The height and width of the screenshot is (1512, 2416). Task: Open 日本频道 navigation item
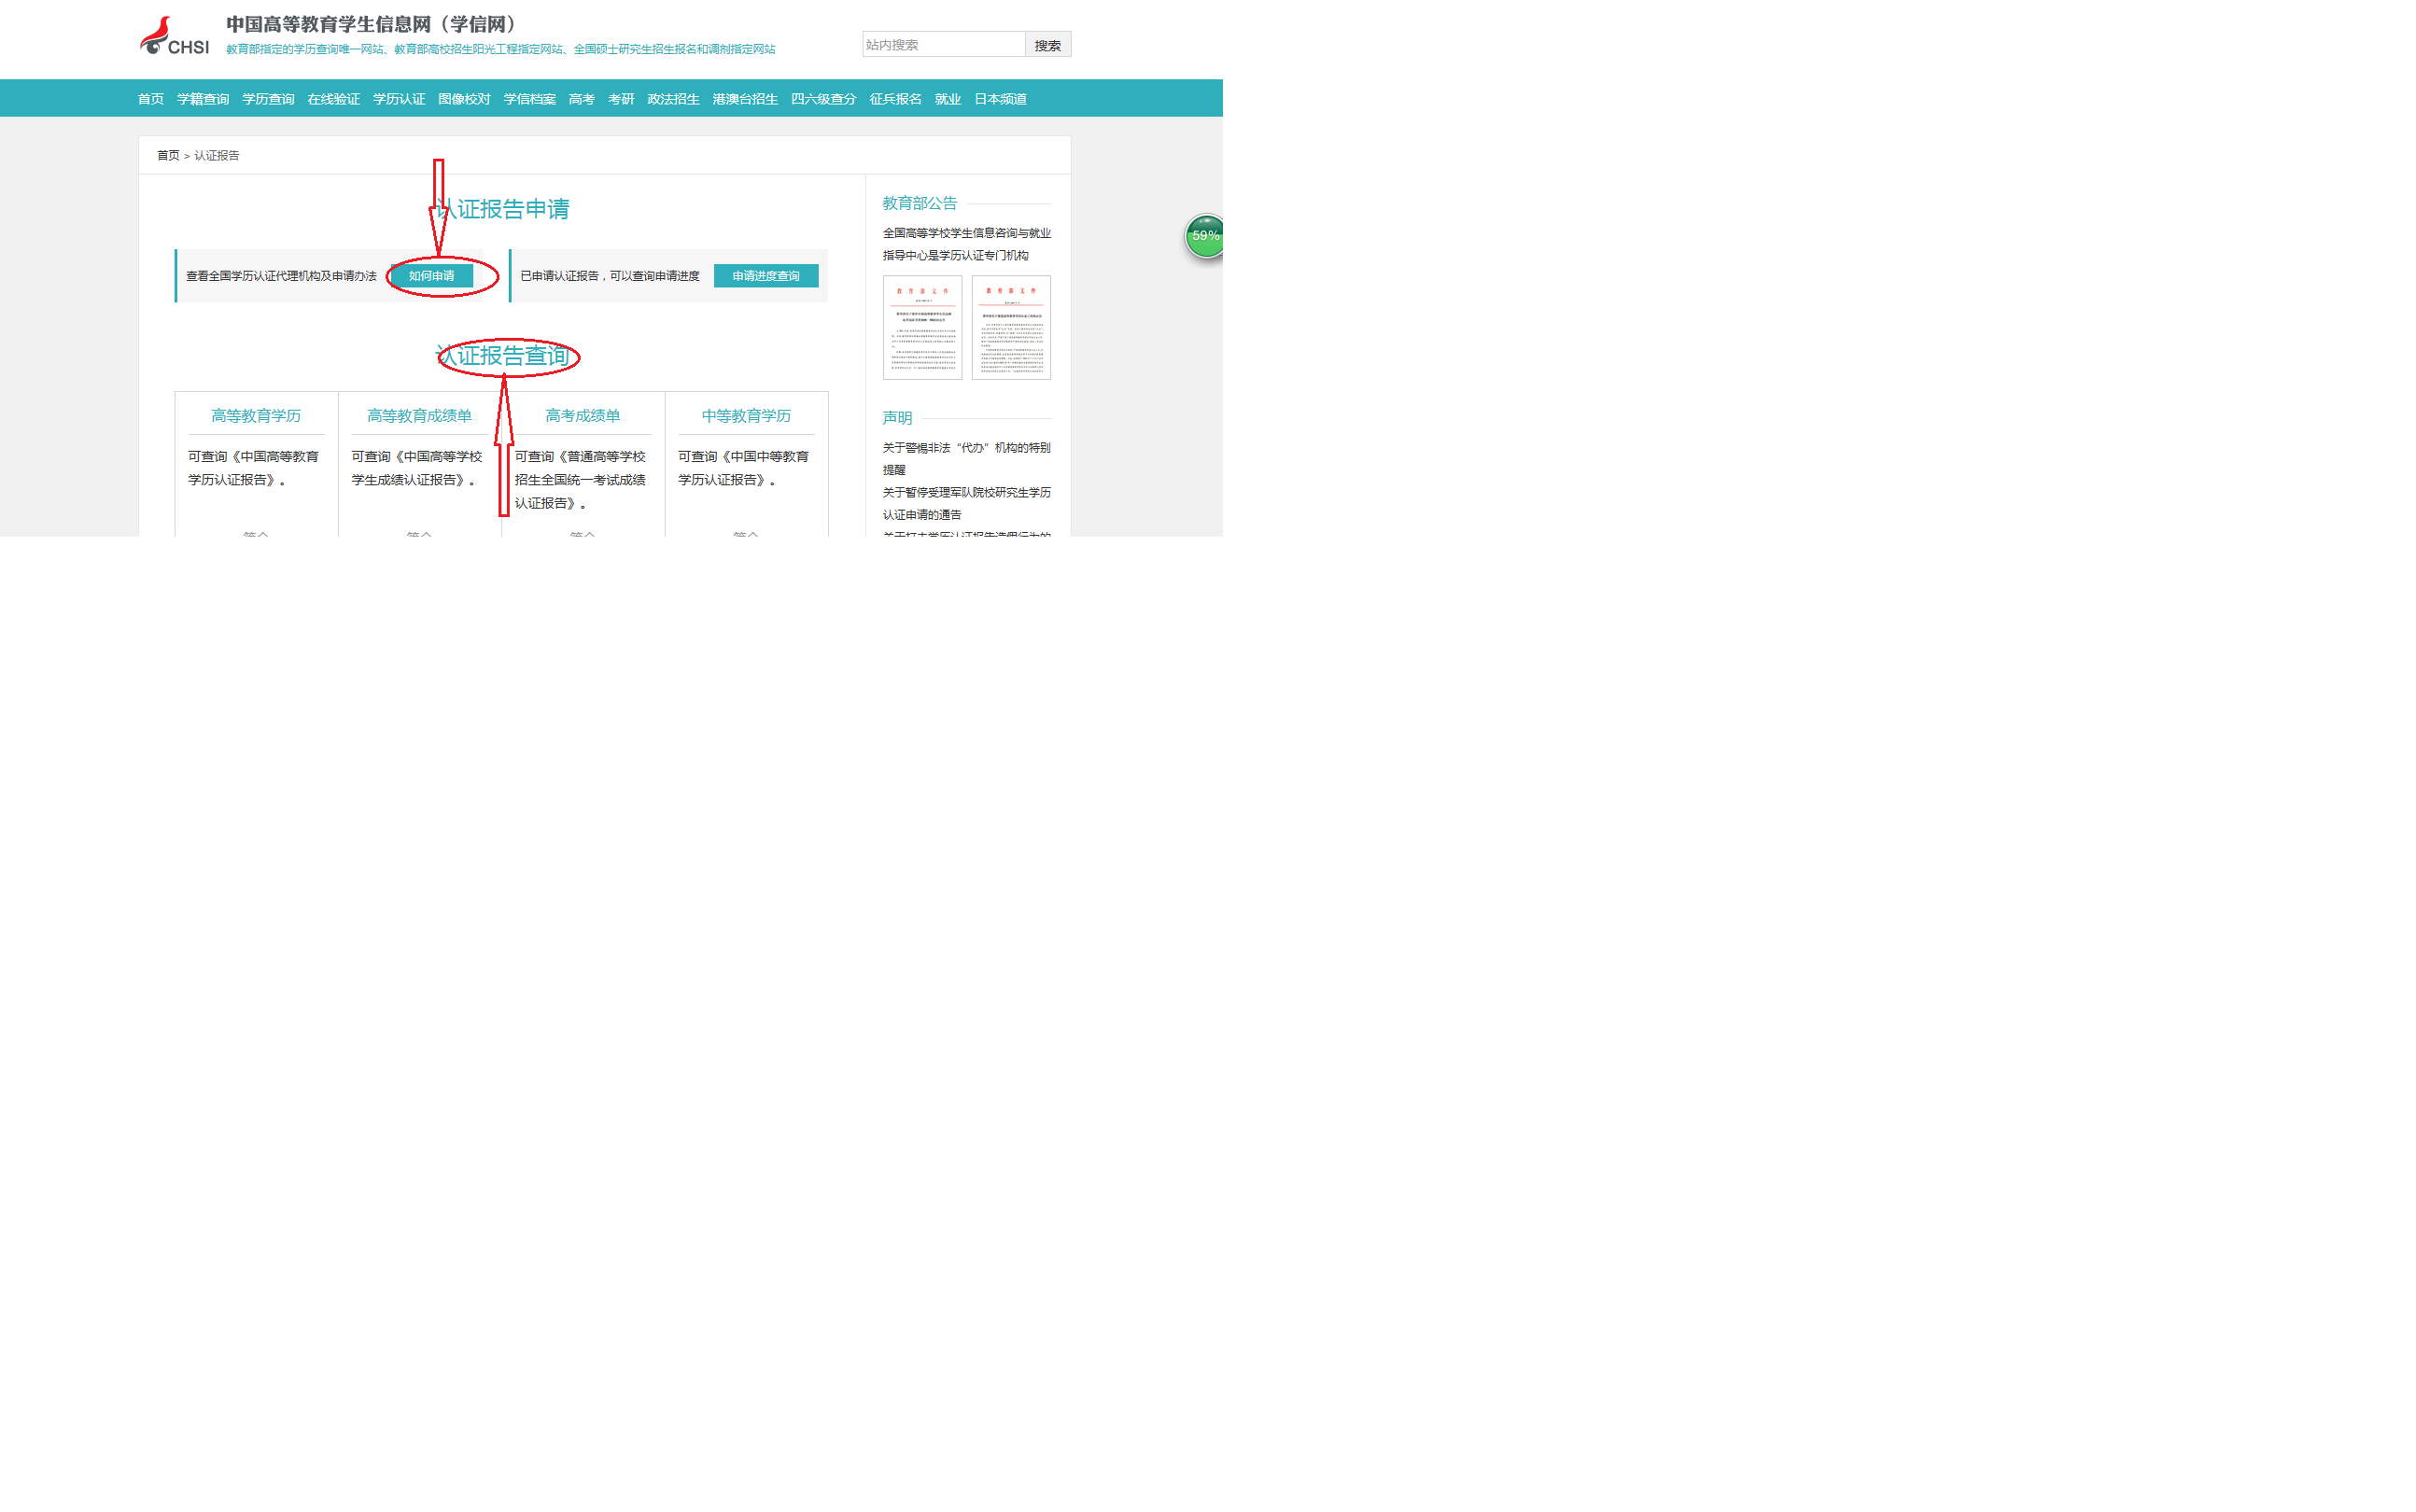pos(999,99)
